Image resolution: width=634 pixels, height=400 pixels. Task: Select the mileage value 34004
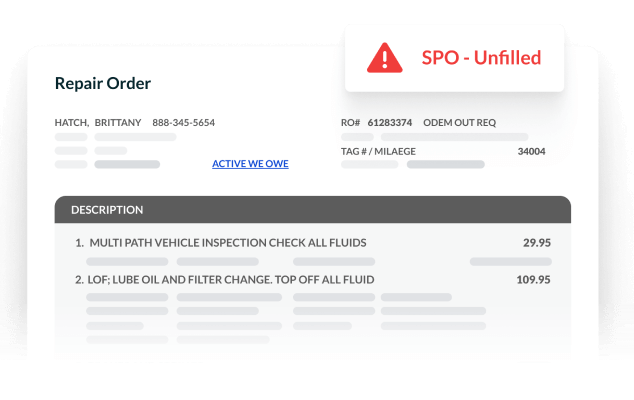[531, 152]
